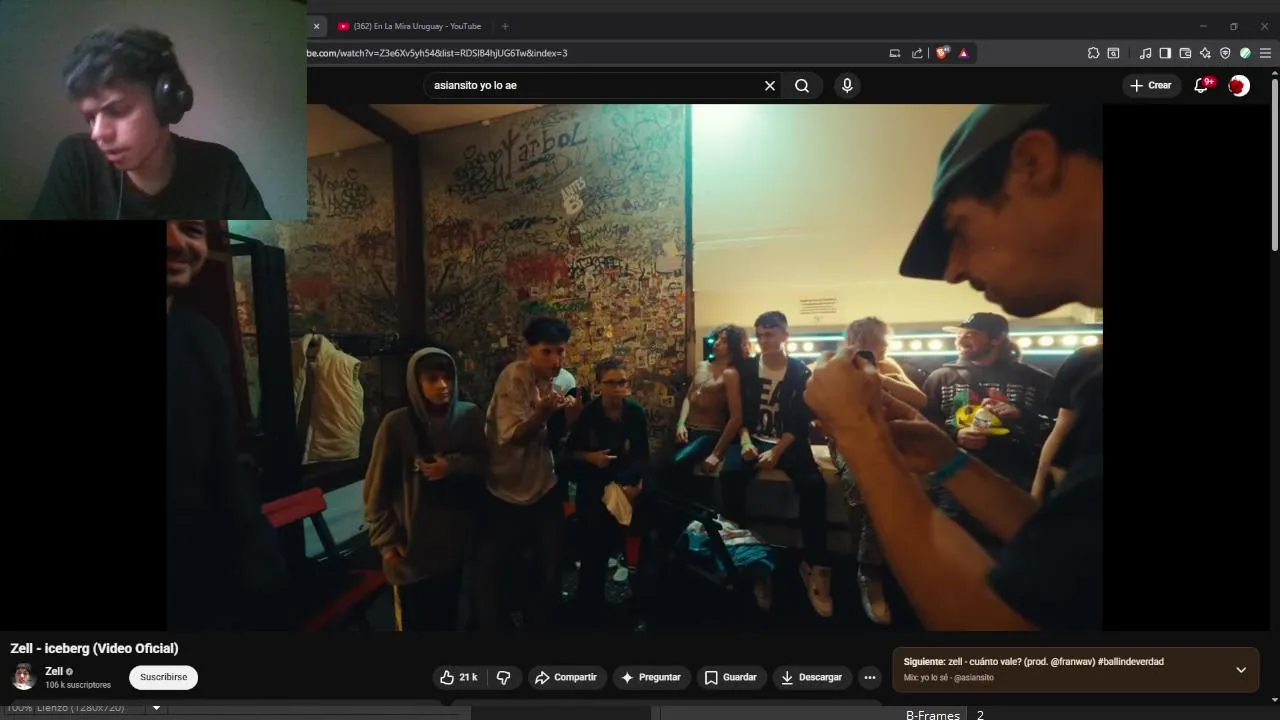
Task: Open the browser extensions puzzle icon
Action: pyautogui.click(x=1093, y=53)
